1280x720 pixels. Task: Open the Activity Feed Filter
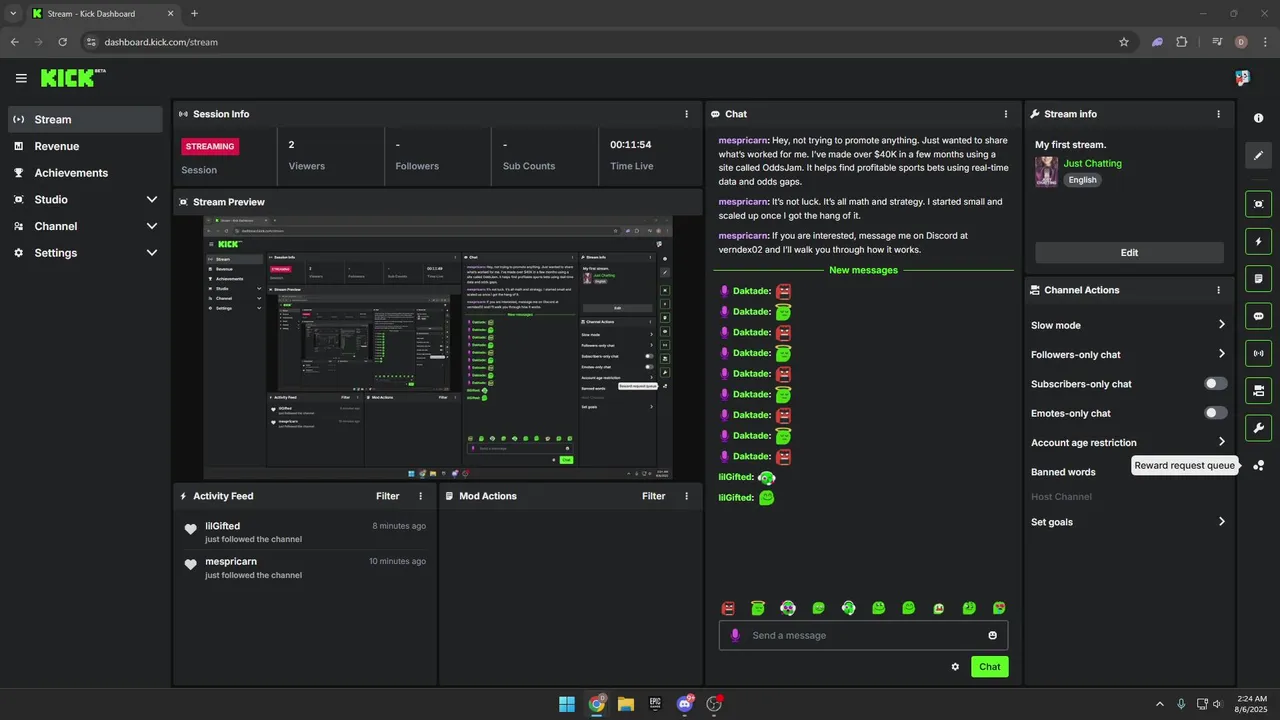(387, 496)
